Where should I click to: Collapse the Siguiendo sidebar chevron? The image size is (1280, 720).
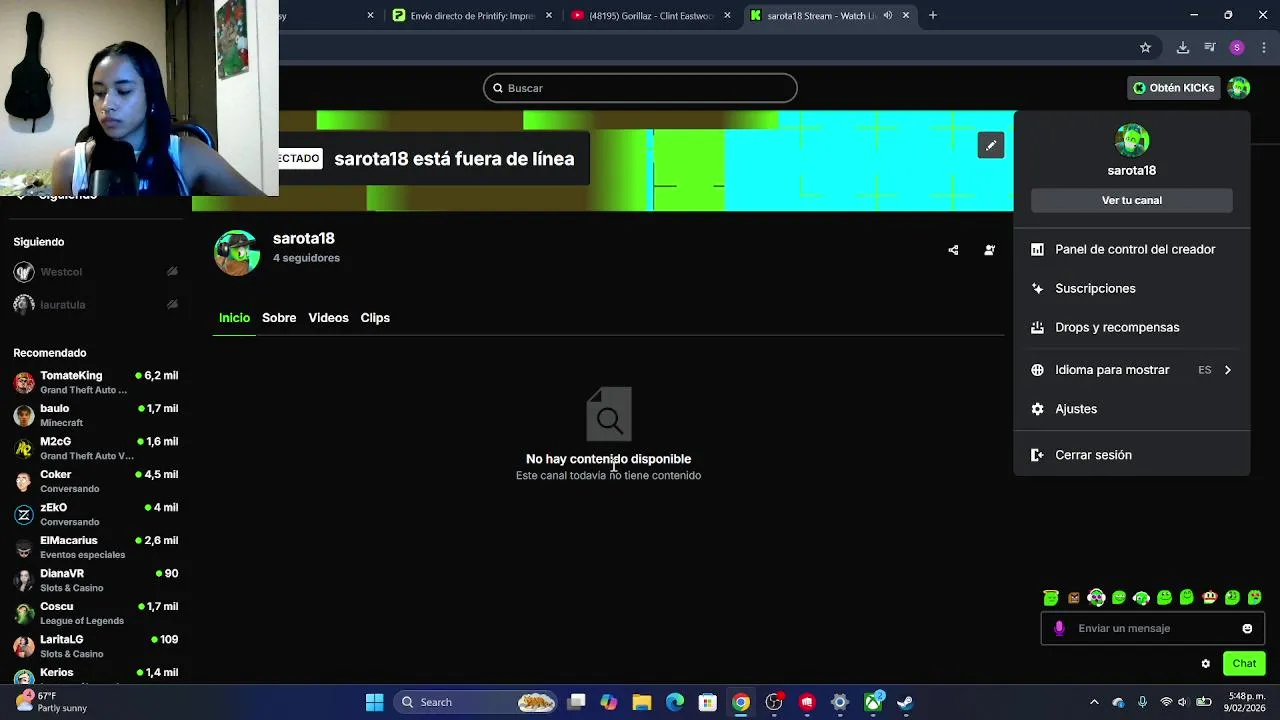20,197
